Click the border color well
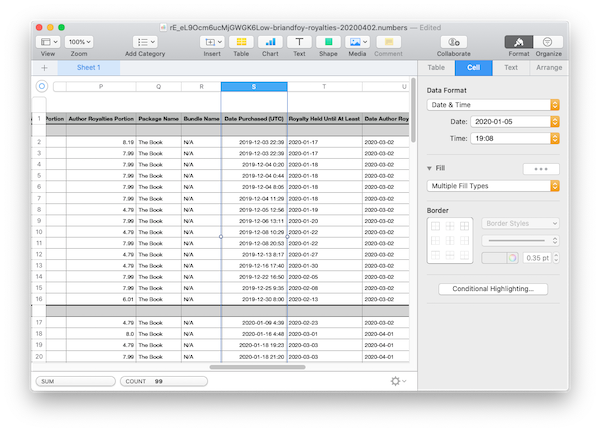600x432 pixels. click(x=494, y=258)
